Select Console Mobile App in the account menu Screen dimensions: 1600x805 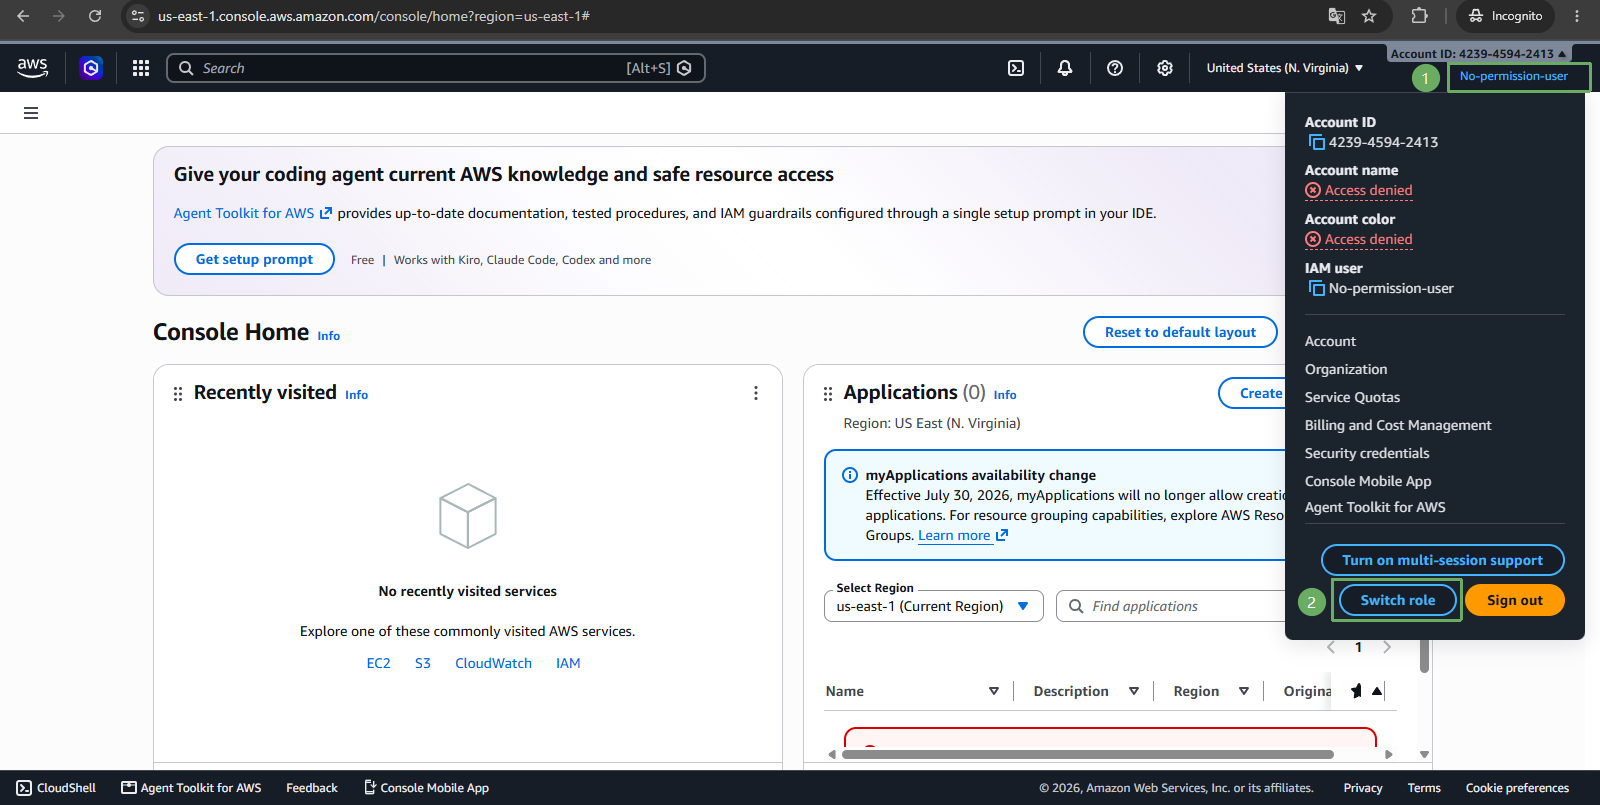pyautogui.click(x=1368, y=481)
